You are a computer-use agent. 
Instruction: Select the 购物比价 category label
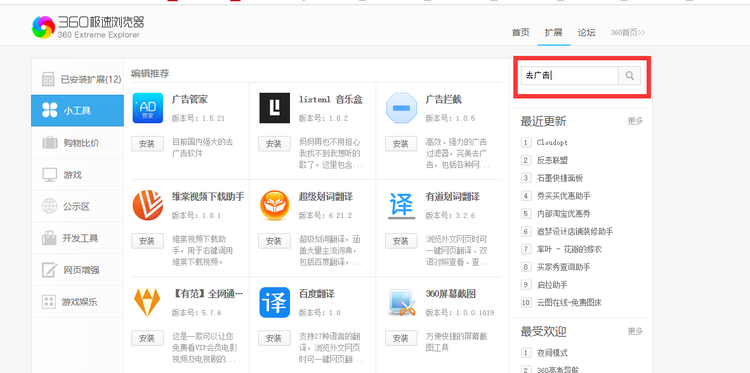pyautogui.click(x=81, y=143)
